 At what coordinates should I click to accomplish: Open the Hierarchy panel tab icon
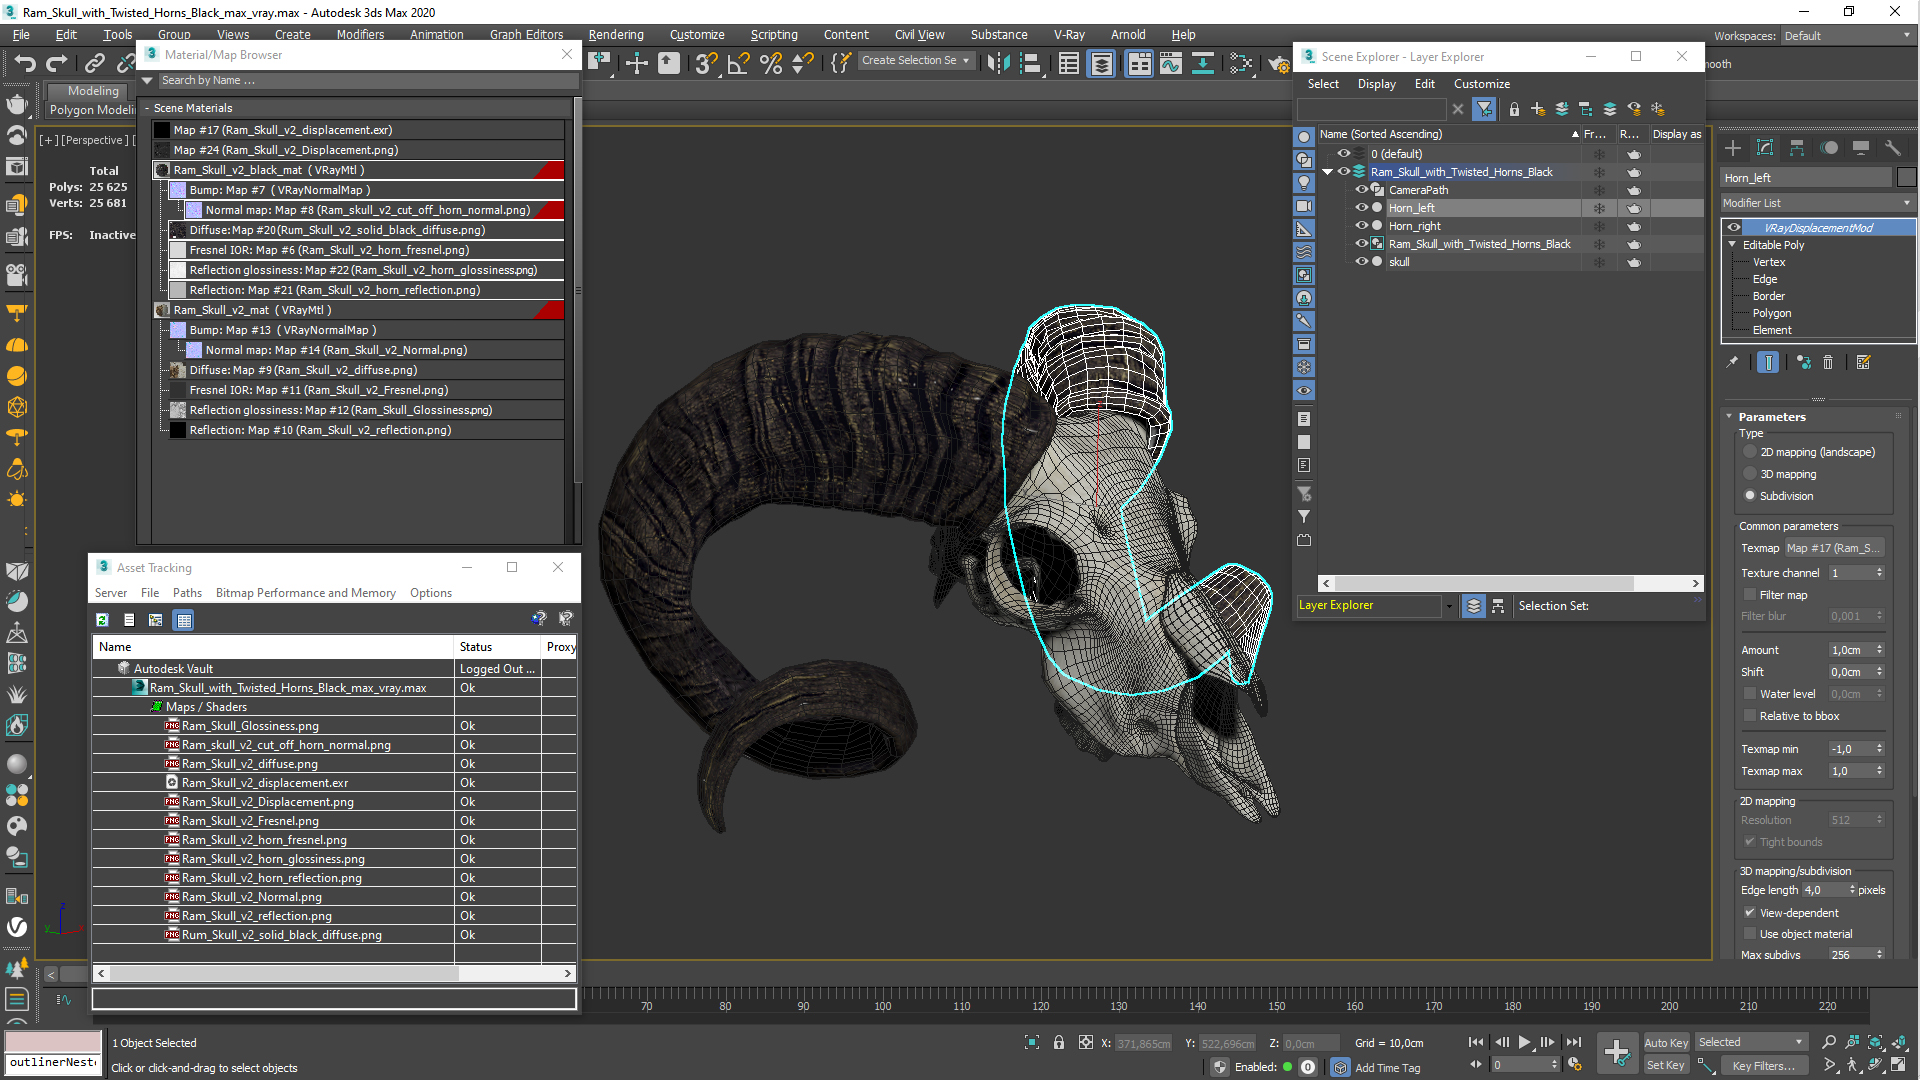click(1797, 148)
